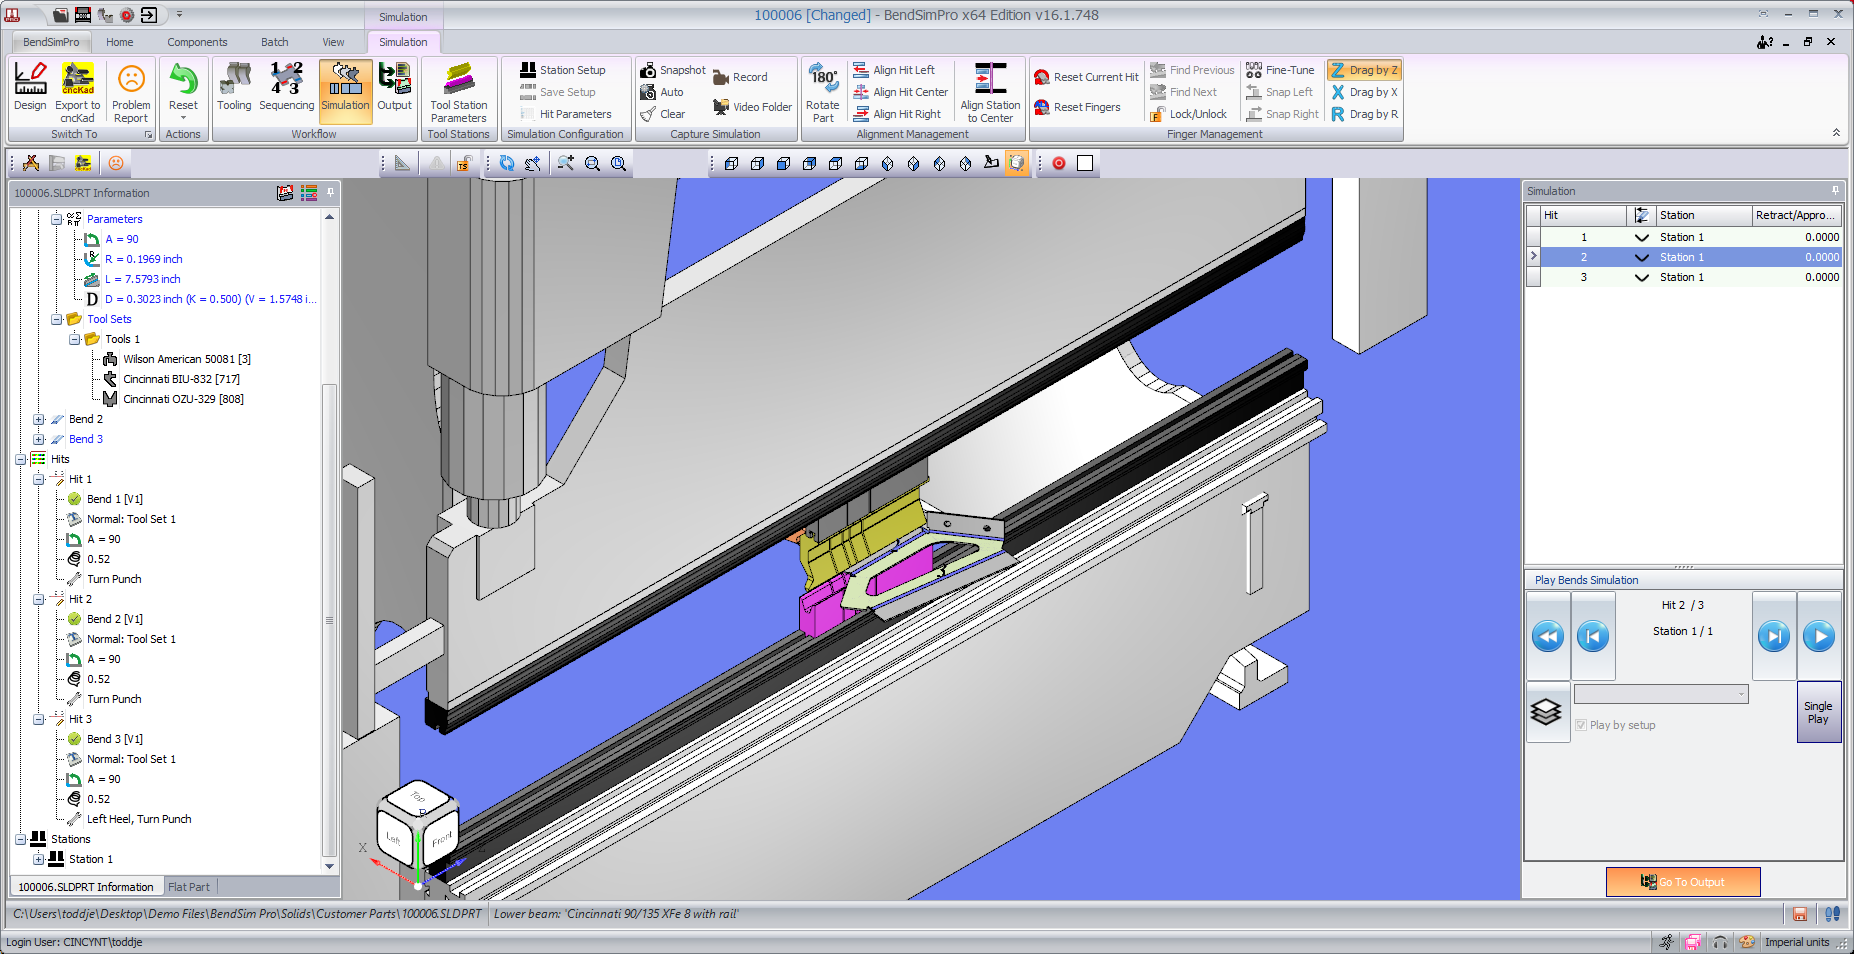Click Rotate Part 180° icon
Screen dimensions: 1854x954
823,92
